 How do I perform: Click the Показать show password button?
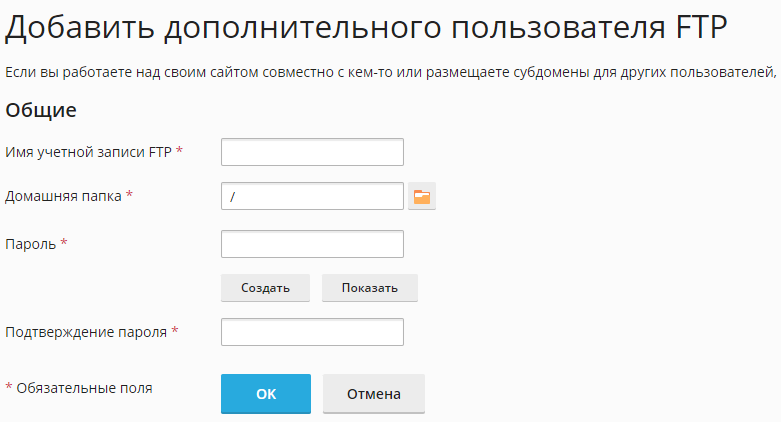pyautogui.click(x=369, y=288)
